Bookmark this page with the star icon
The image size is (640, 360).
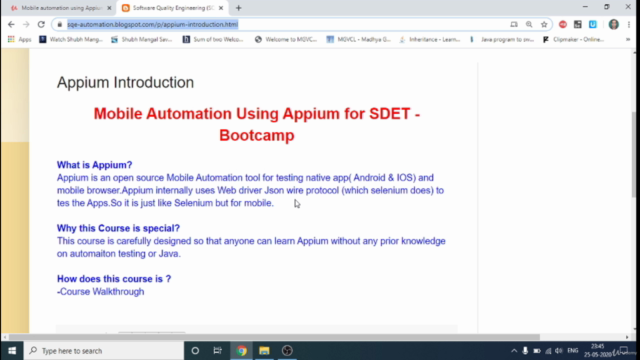click(544, 24)
